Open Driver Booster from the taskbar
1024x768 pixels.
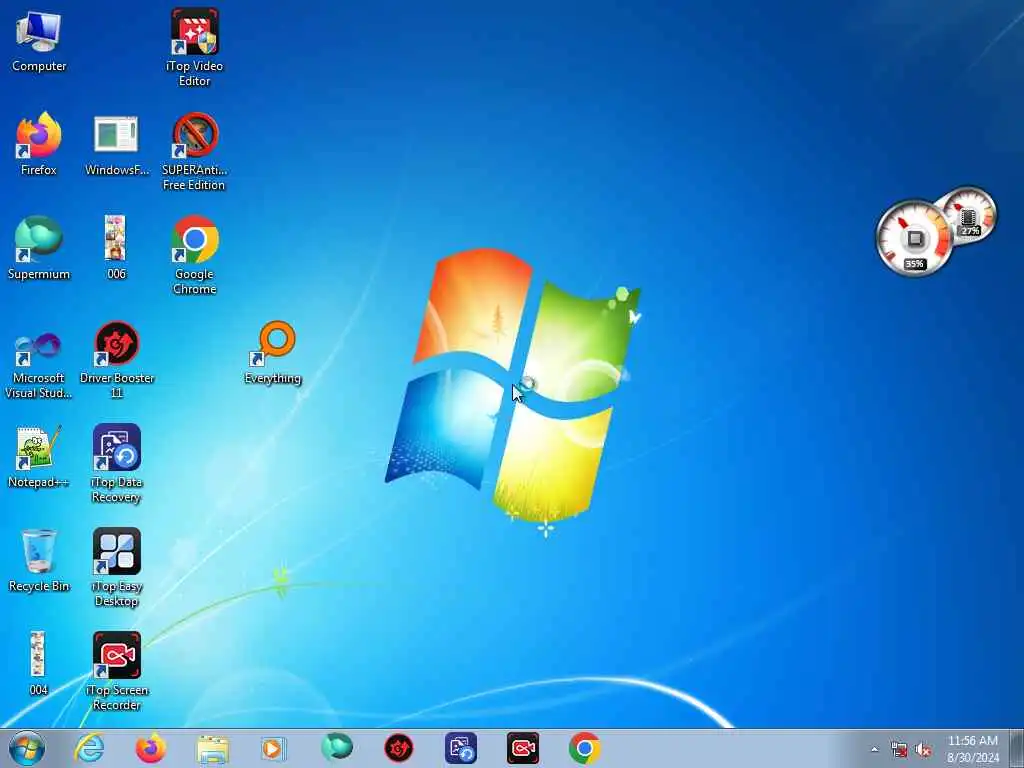tap(398, 748)
